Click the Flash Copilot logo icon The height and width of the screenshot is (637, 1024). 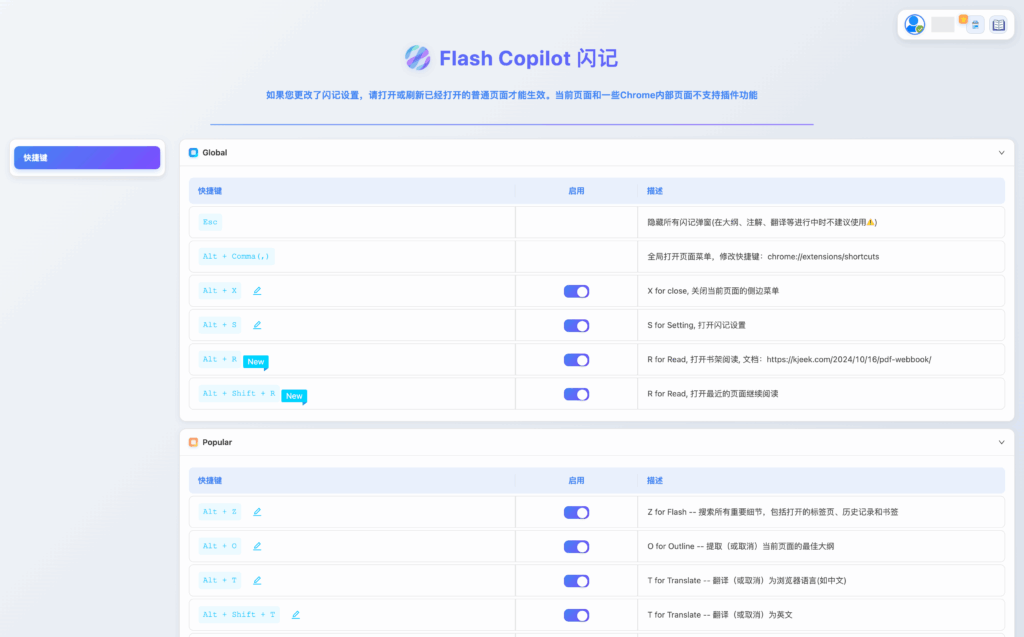[x=417, y=57]
